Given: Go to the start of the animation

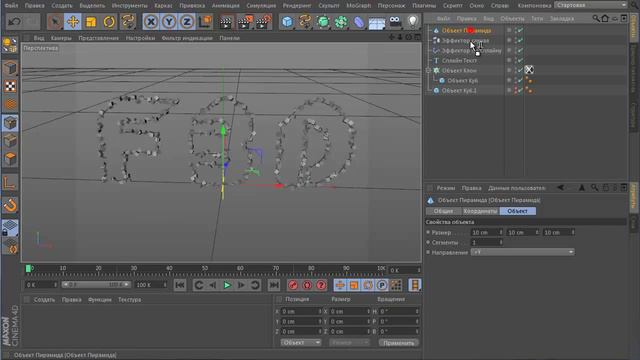Looking at the screenshot, I should coord(180,285).
